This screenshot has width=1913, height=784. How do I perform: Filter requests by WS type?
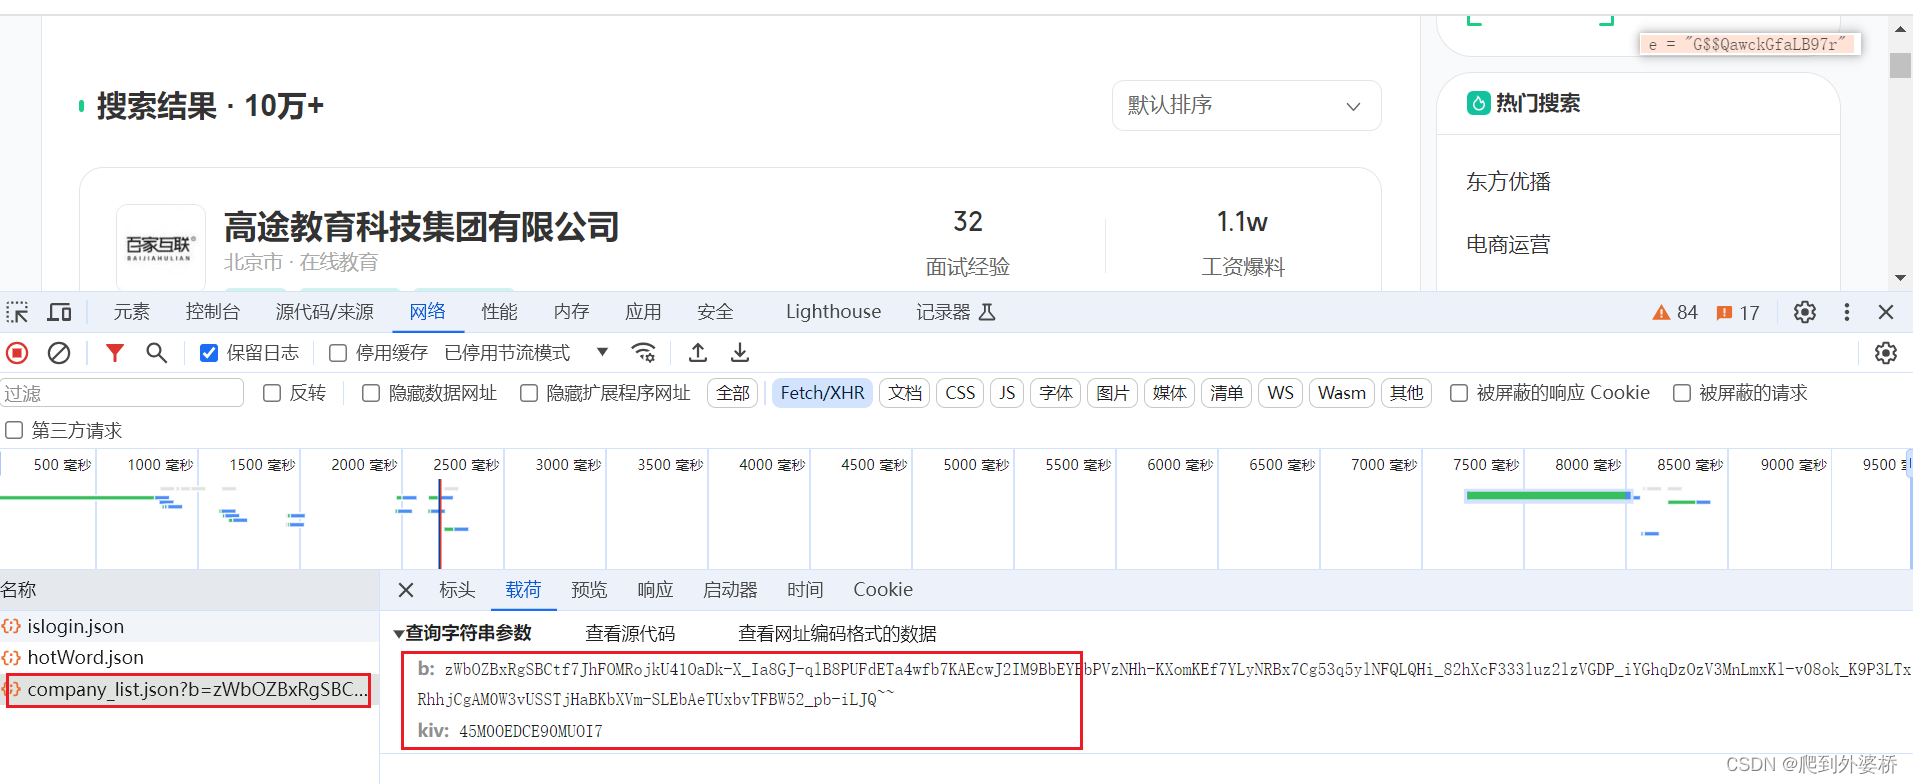(1281, 393)
